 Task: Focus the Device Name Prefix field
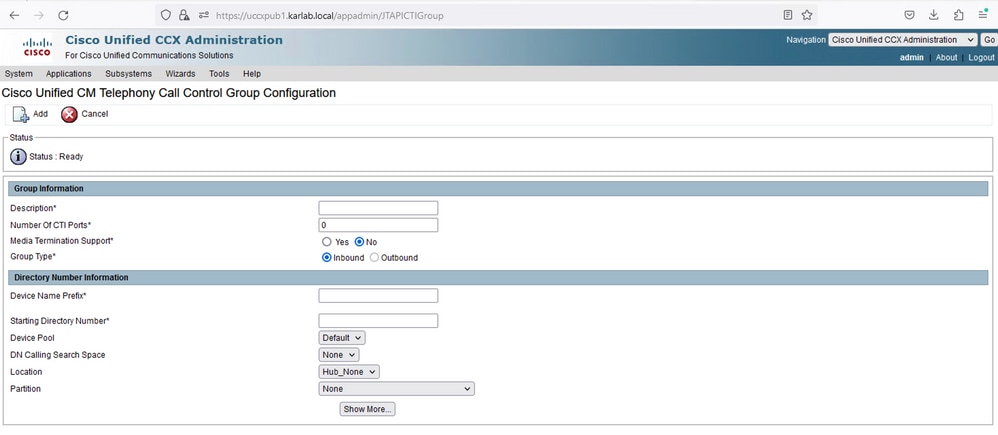(x=378, y=296)
